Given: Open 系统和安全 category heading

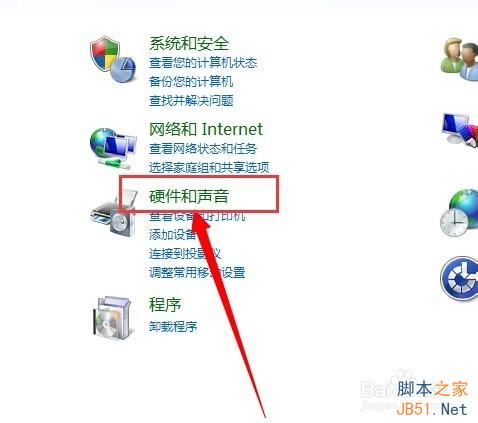Looking at the screenshot, I should 189,44.
